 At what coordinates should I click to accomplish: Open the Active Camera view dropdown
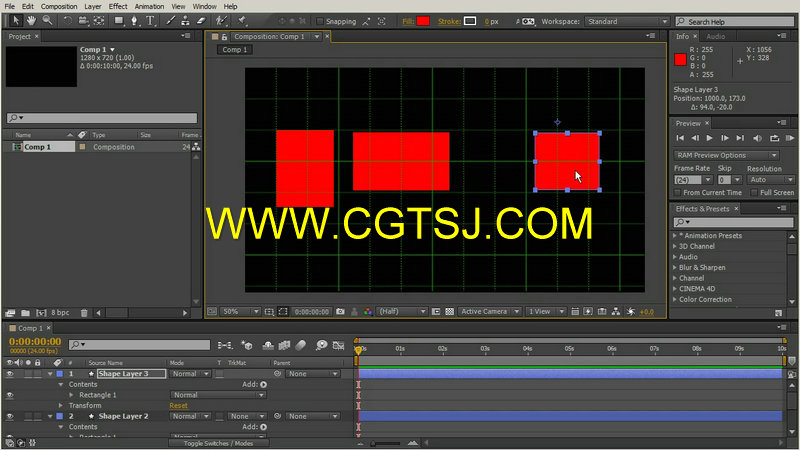tap(489, 311)
